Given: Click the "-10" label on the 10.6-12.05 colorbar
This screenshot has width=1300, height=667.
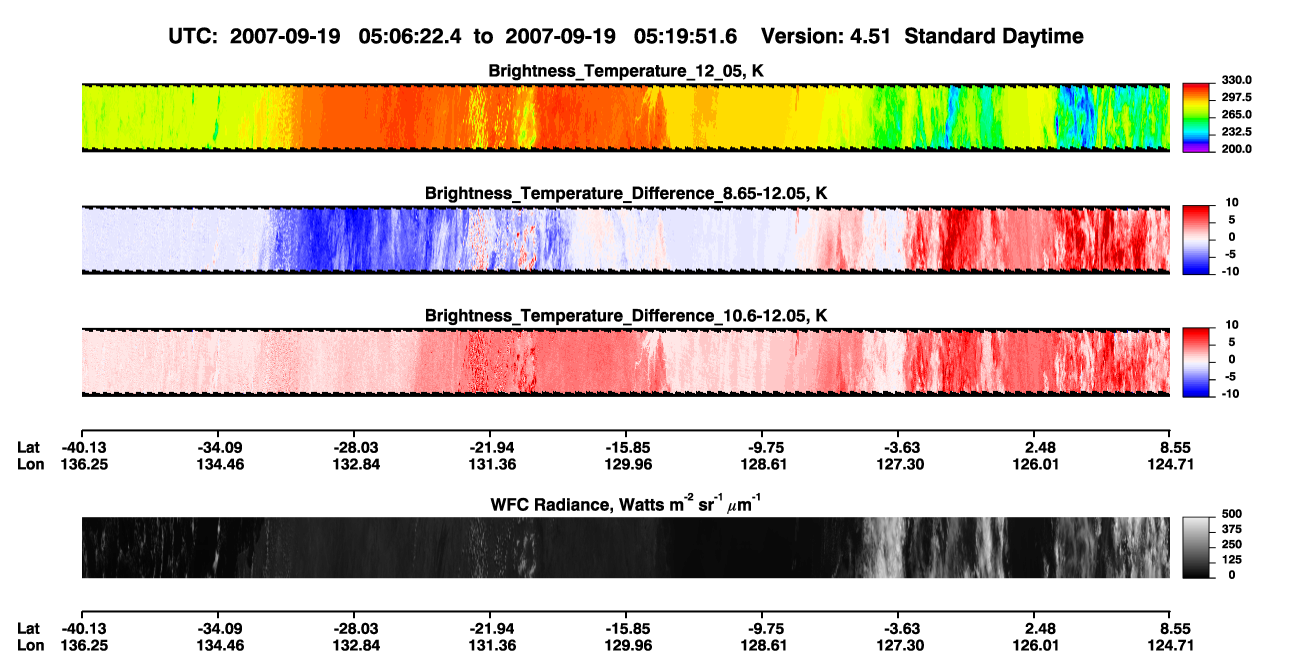Looking at the screenshot, I should click(x=1232, y=393).
